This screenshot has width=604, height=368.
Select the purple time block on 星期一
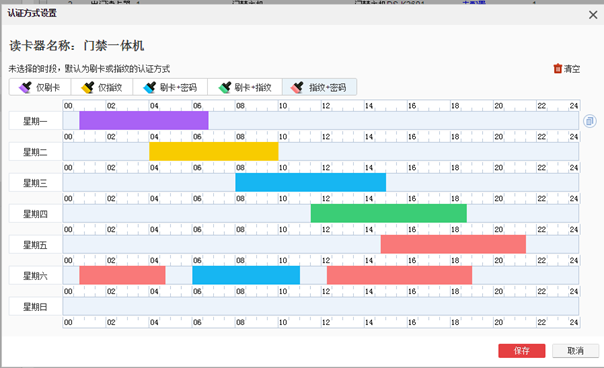pyautogui.click(x=144, y=121)
